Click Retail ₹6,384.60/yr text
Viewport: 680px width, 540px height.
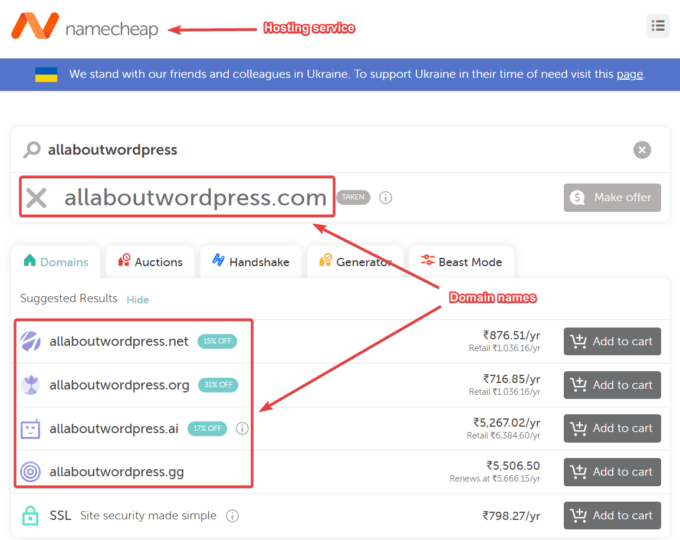click(x=503, y=435)
